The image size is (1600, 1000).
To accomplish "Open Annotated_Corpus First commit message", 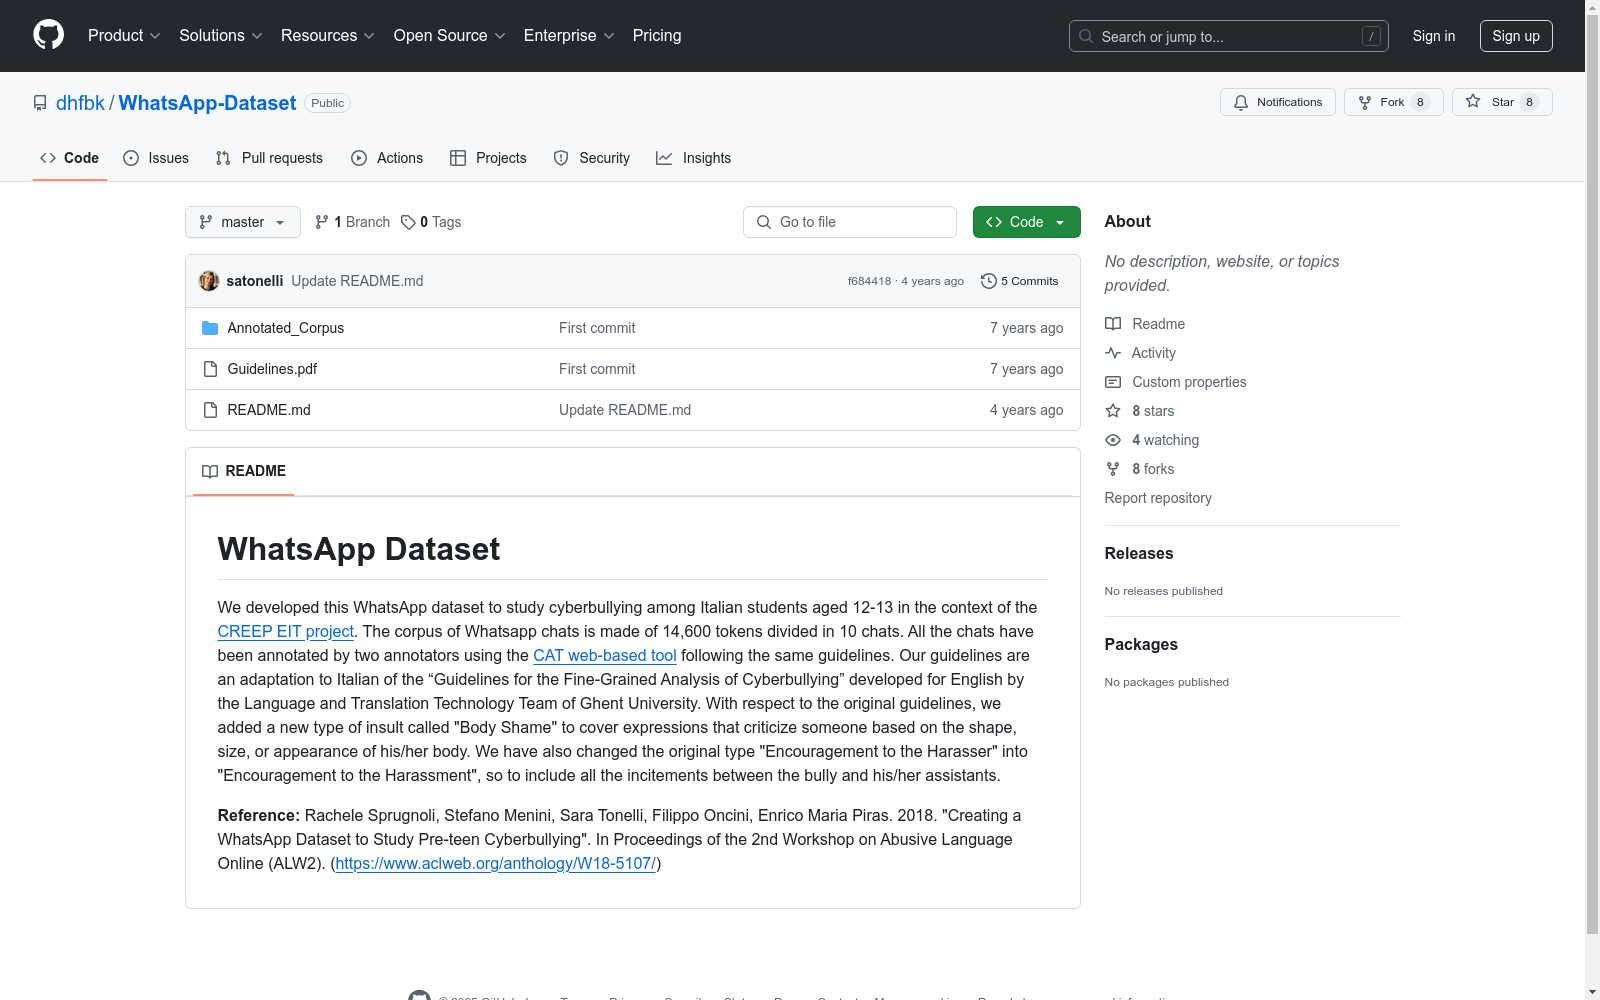I will tap(597, 328).
